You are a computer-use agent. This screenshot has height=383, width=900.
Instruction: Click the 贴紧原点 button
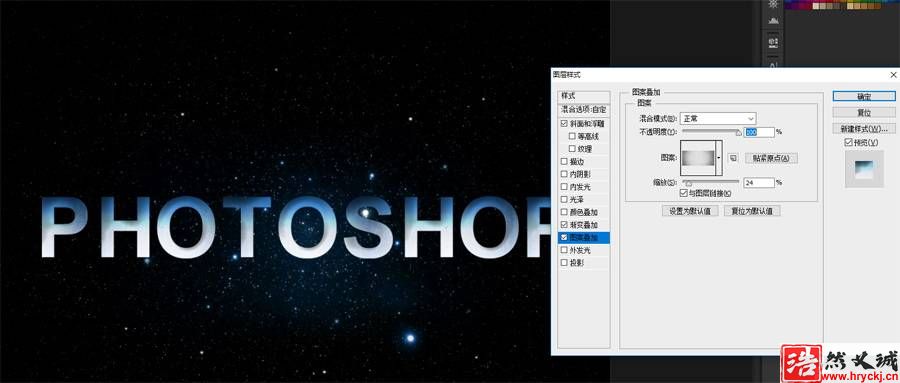[x=771, y=158]
